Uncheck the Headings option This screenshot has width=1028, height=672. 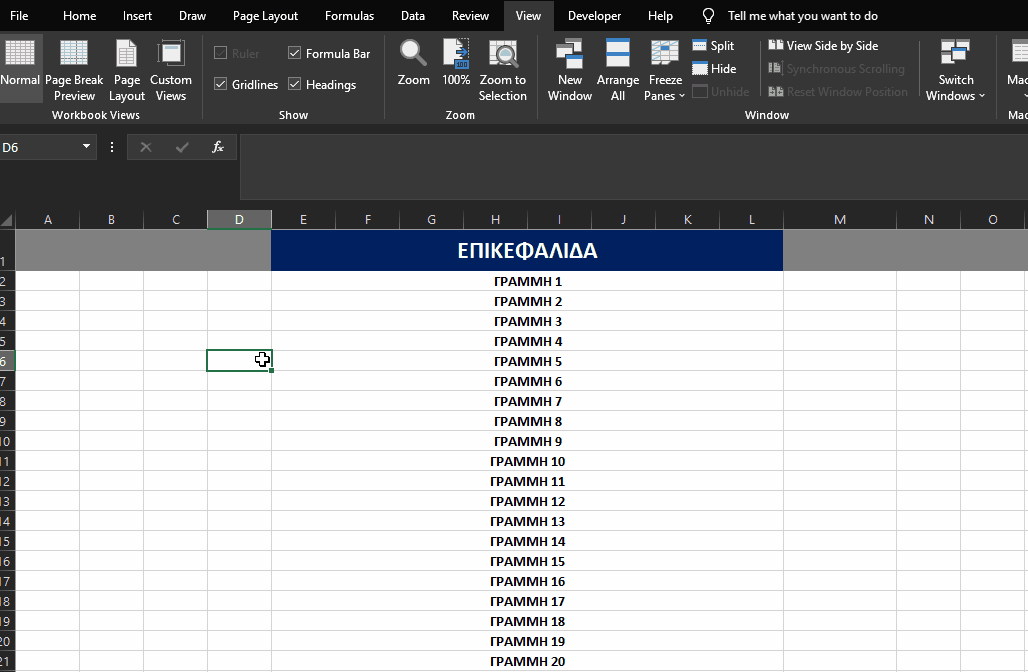pyautogui.click(x=295, y=84)
